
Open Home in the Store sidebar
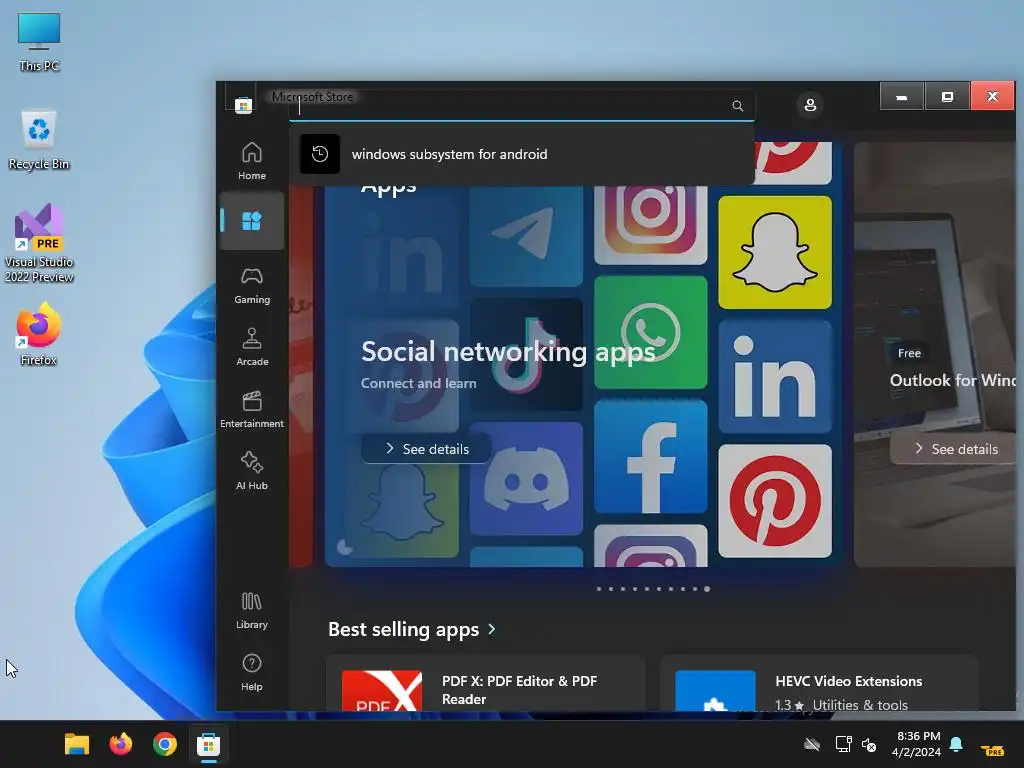pyautogui.click(x=251, y=161)
